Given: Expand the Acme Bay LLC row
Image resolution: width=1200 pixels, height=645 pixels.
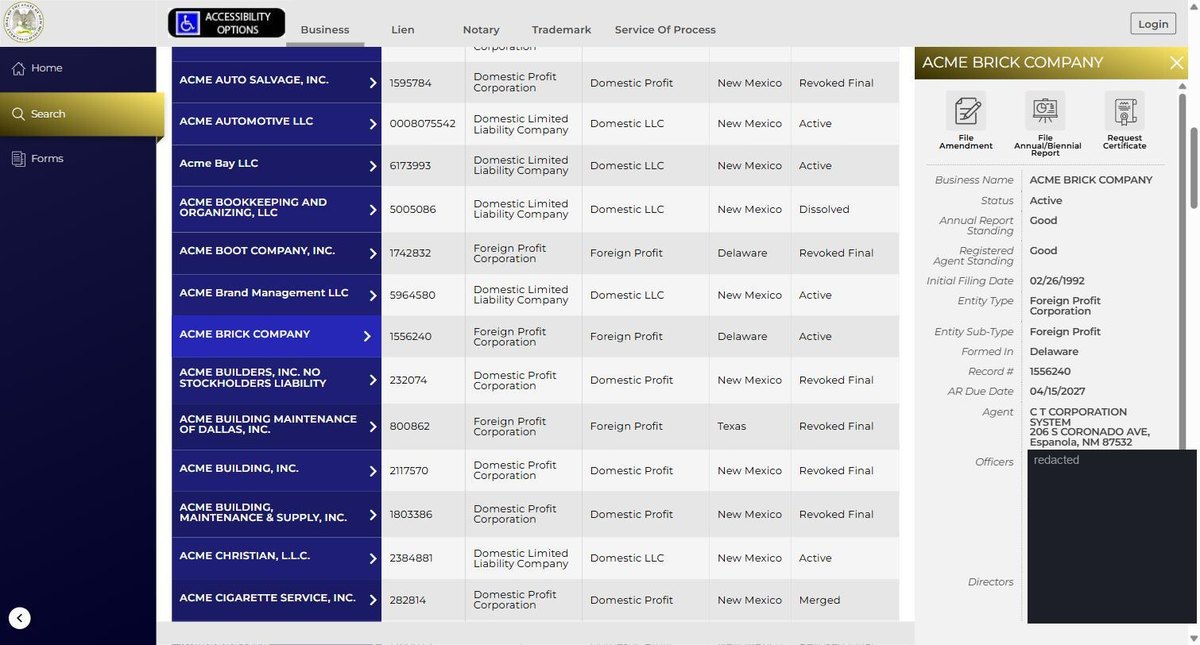Looking at the screenshot, I should tap(372, 166).
